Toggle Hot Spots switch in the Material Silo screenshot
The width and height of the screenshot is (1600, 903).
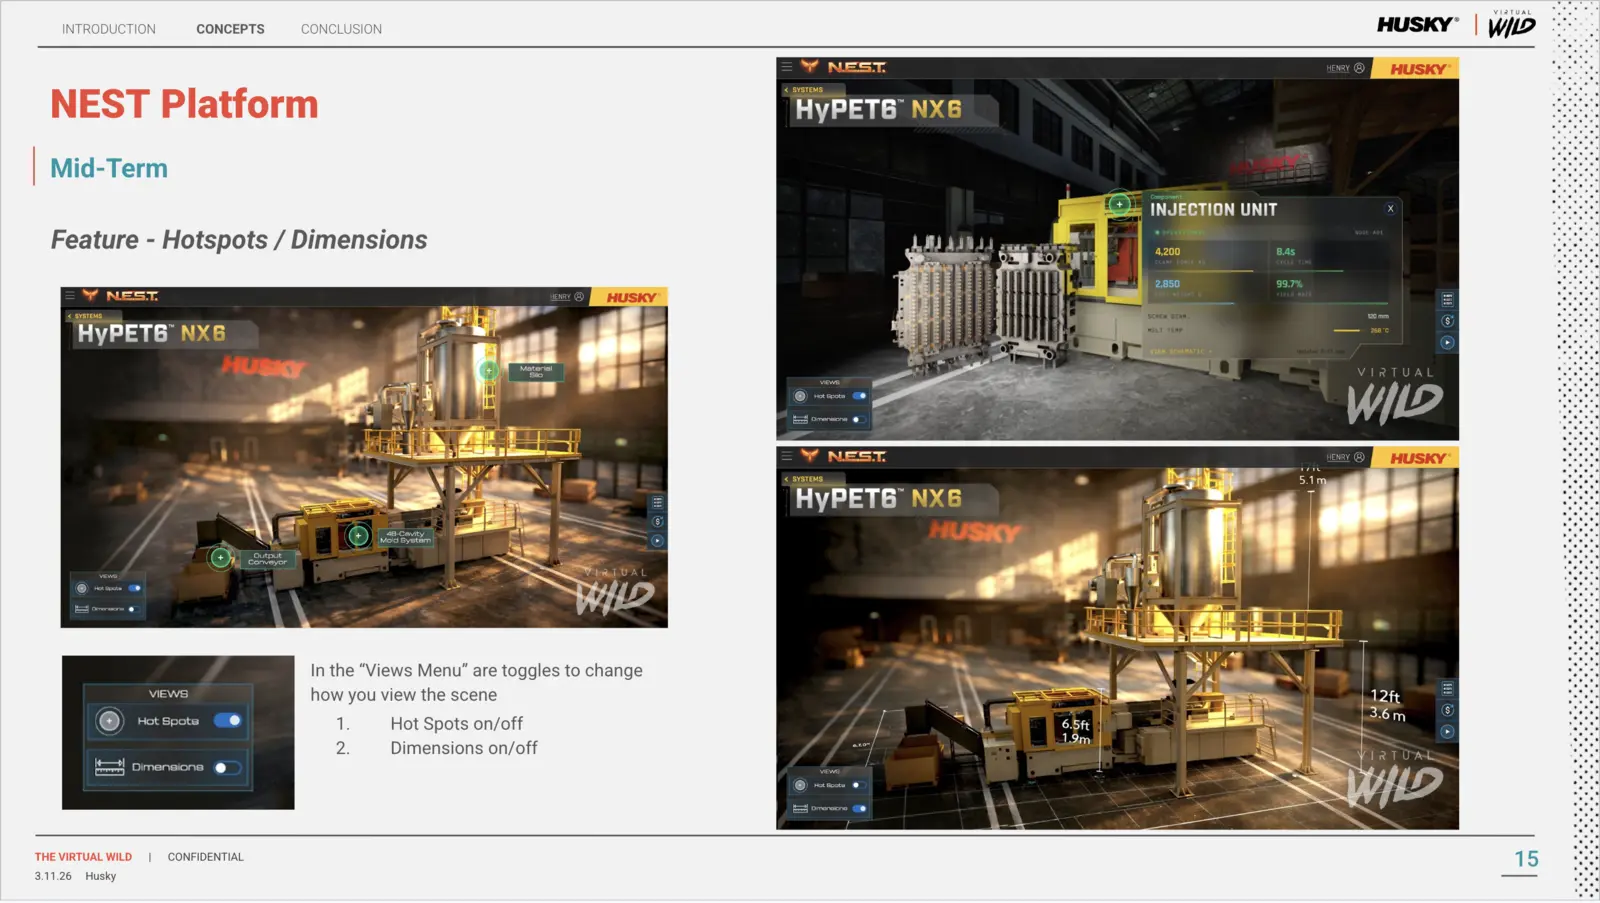[x=134, y=588]
